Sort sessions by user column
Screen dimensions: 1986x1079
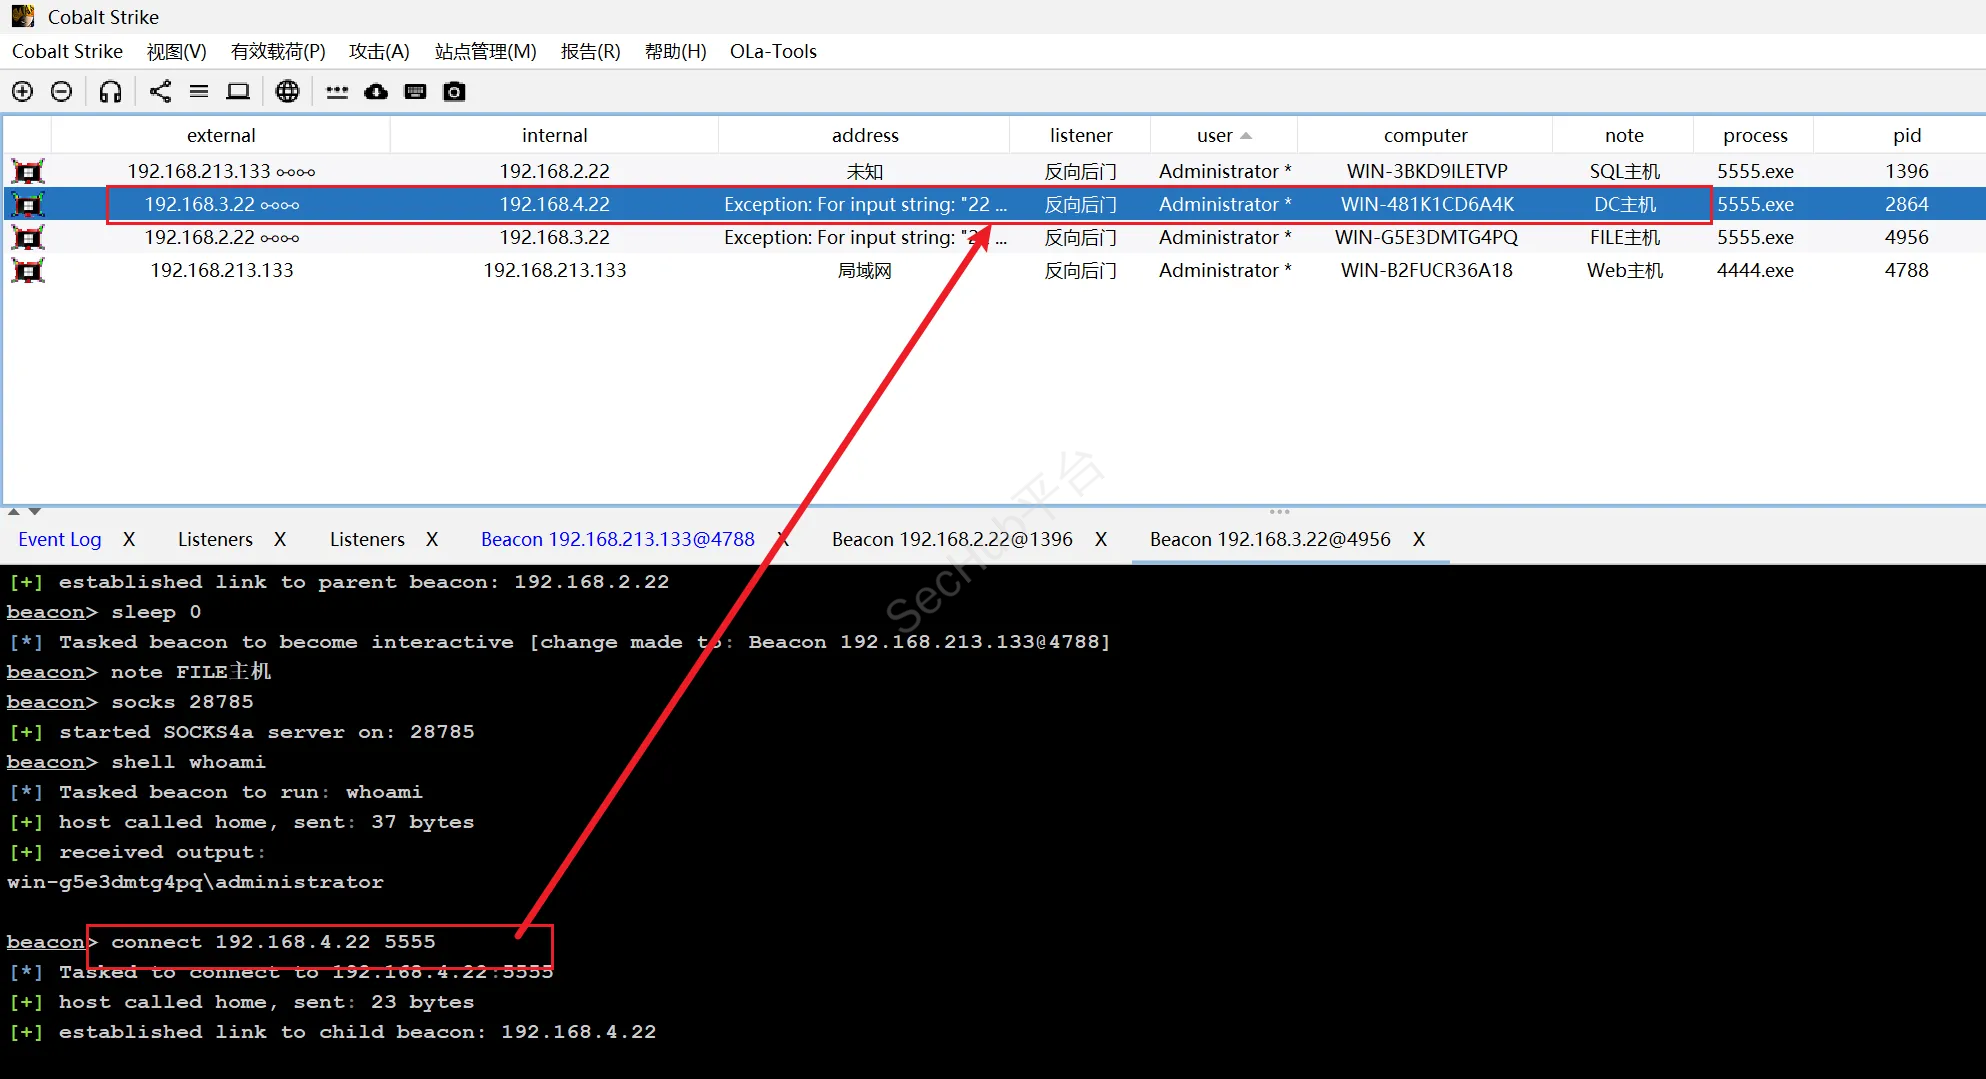[x=1224, y=135]
